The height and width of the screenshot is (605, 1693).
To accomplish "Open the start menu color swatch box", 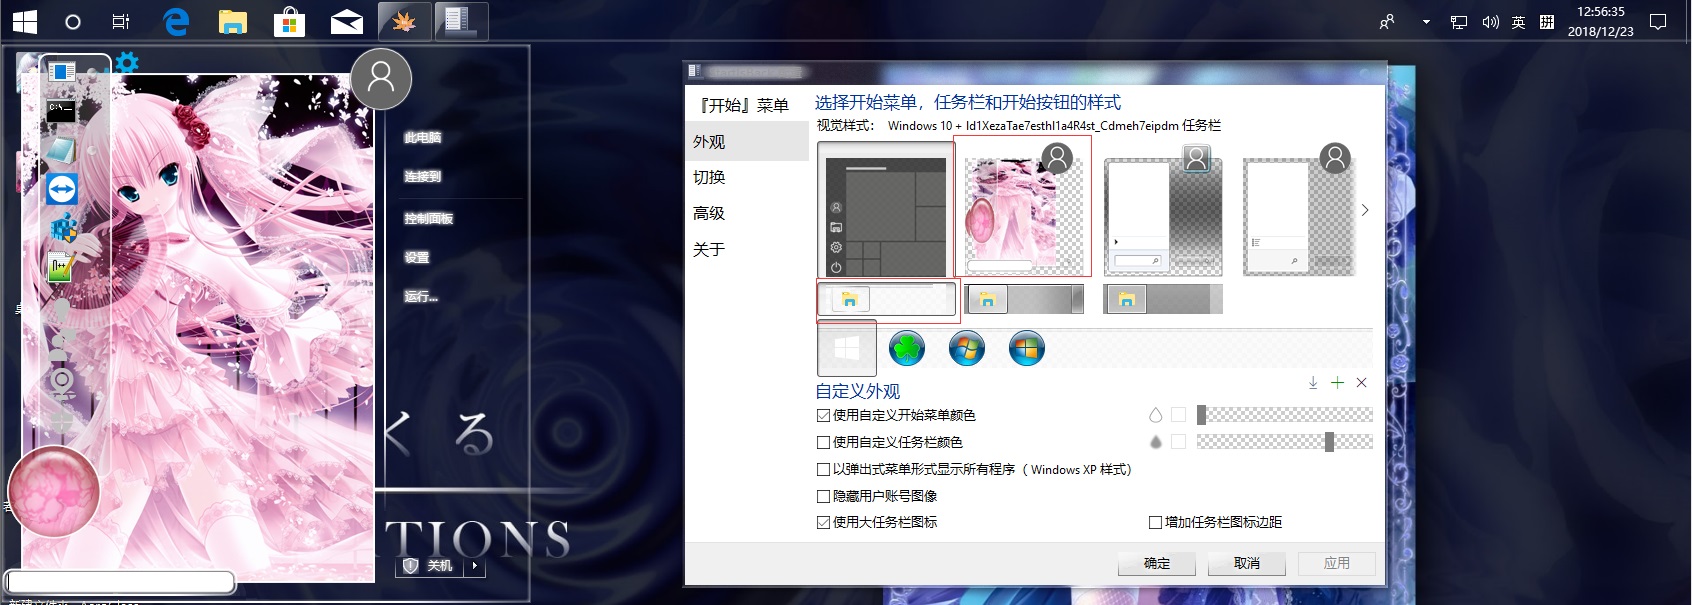I will [1179, 415].
